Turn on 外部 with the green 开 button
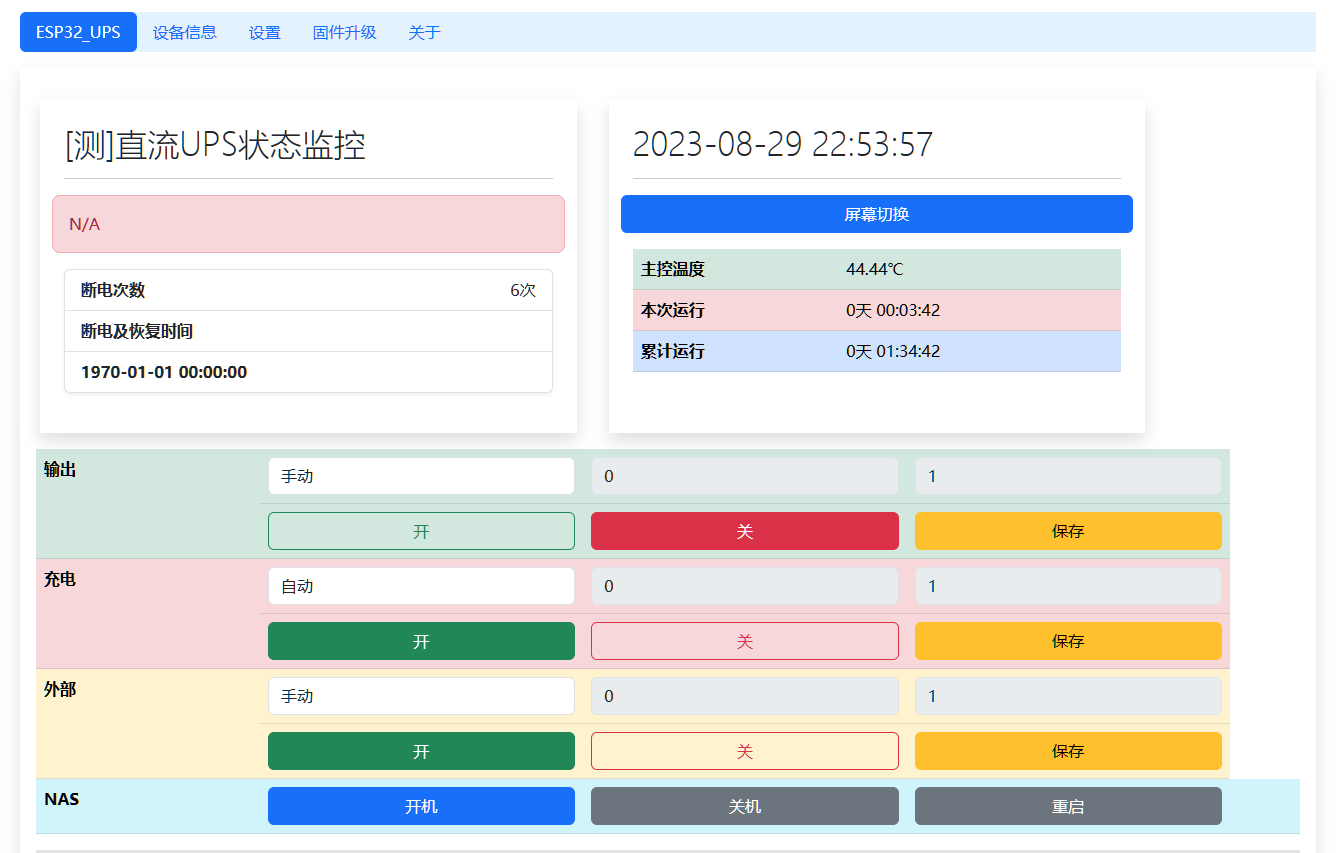The height and width of the screenshot is (853, 1344). click(421, 751)
